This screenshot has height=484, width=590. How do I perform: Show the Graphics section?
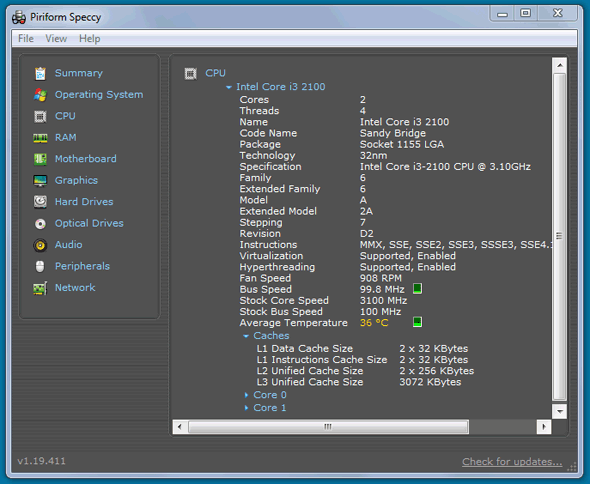tap(76, 180)
